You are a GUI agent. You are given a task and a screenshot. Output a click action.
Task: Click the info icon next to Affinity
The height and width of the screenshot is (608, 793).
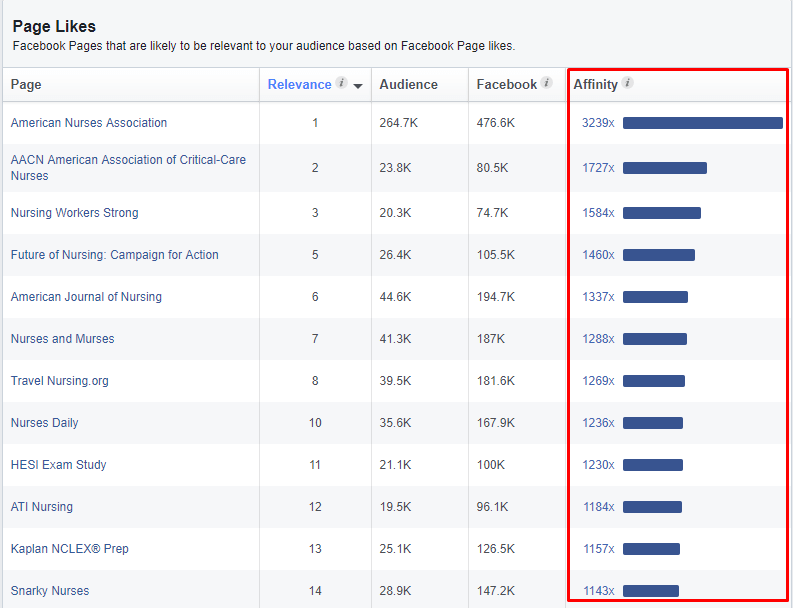click(x=627, y=82)
